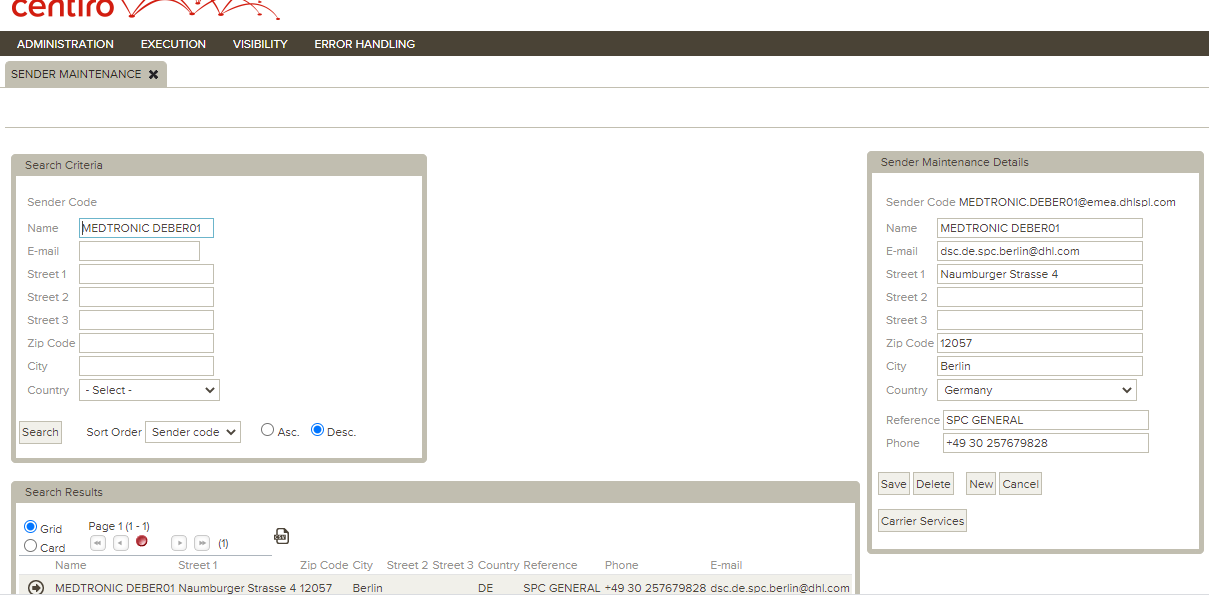Close the Sender Maintenance tab
Image resolution: width=1209 pixels, height=597 pixels.
(153, 74)
